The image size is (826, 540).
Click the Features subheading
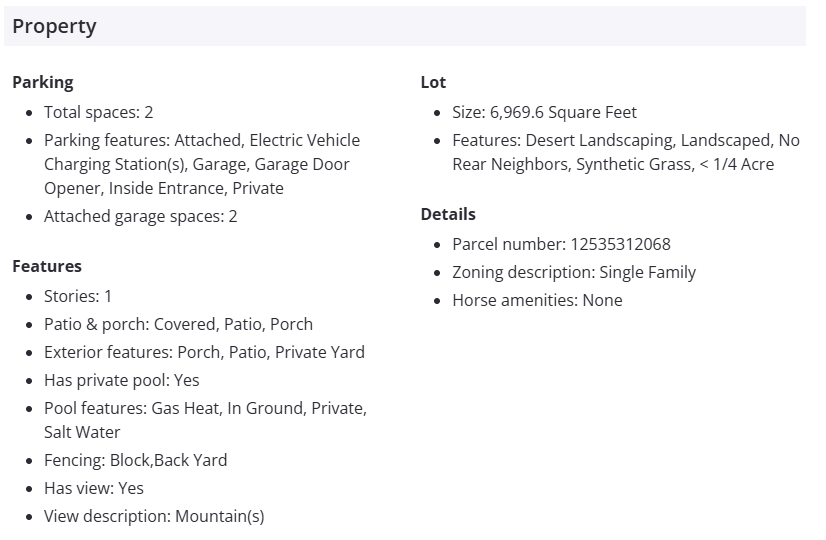tap(47, 266)
